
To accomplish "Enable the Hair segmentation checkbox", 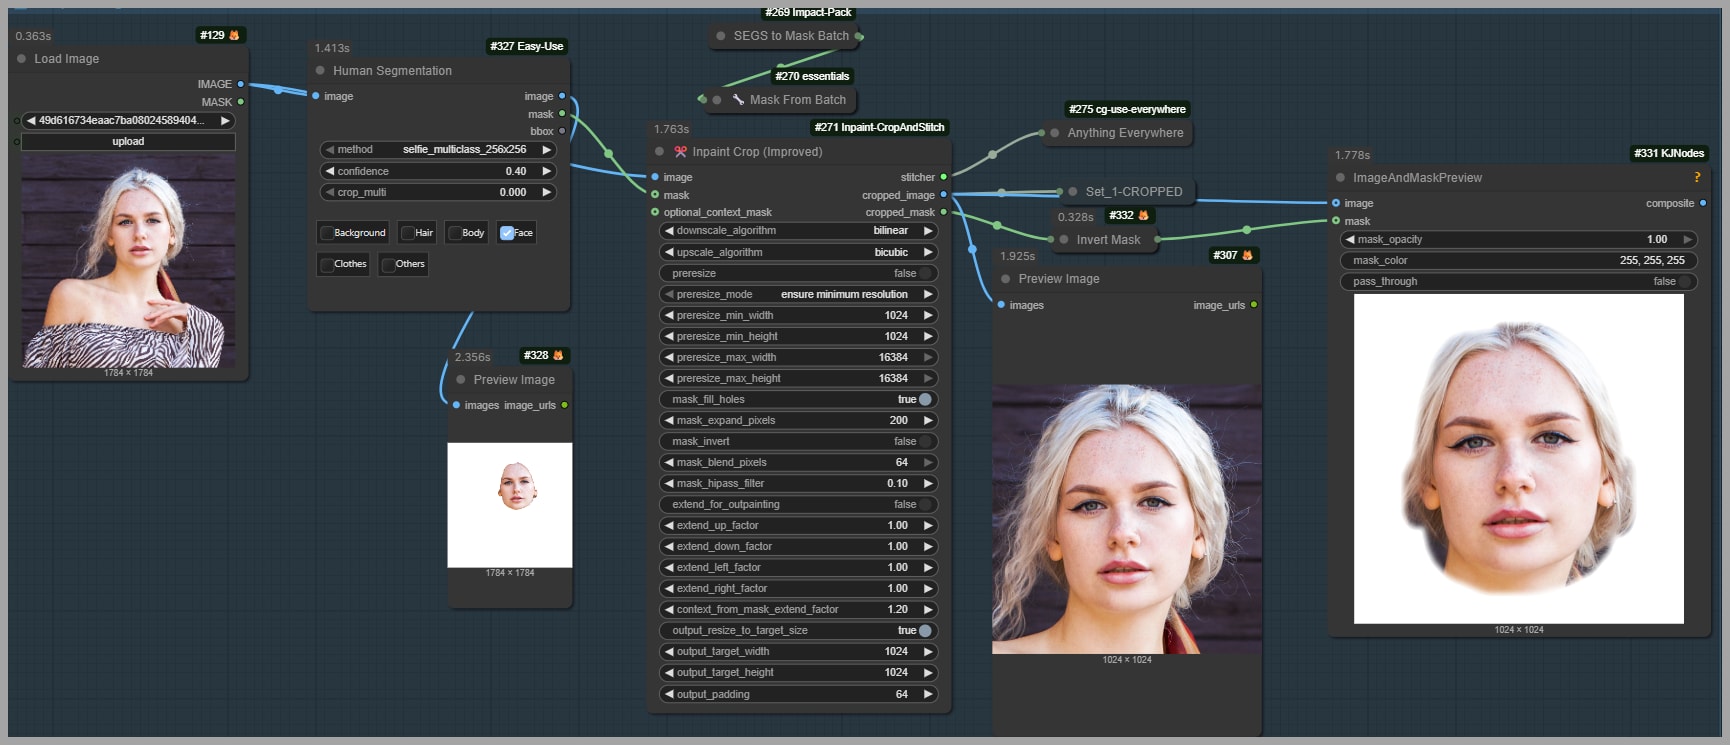I will tap(408, 233).
